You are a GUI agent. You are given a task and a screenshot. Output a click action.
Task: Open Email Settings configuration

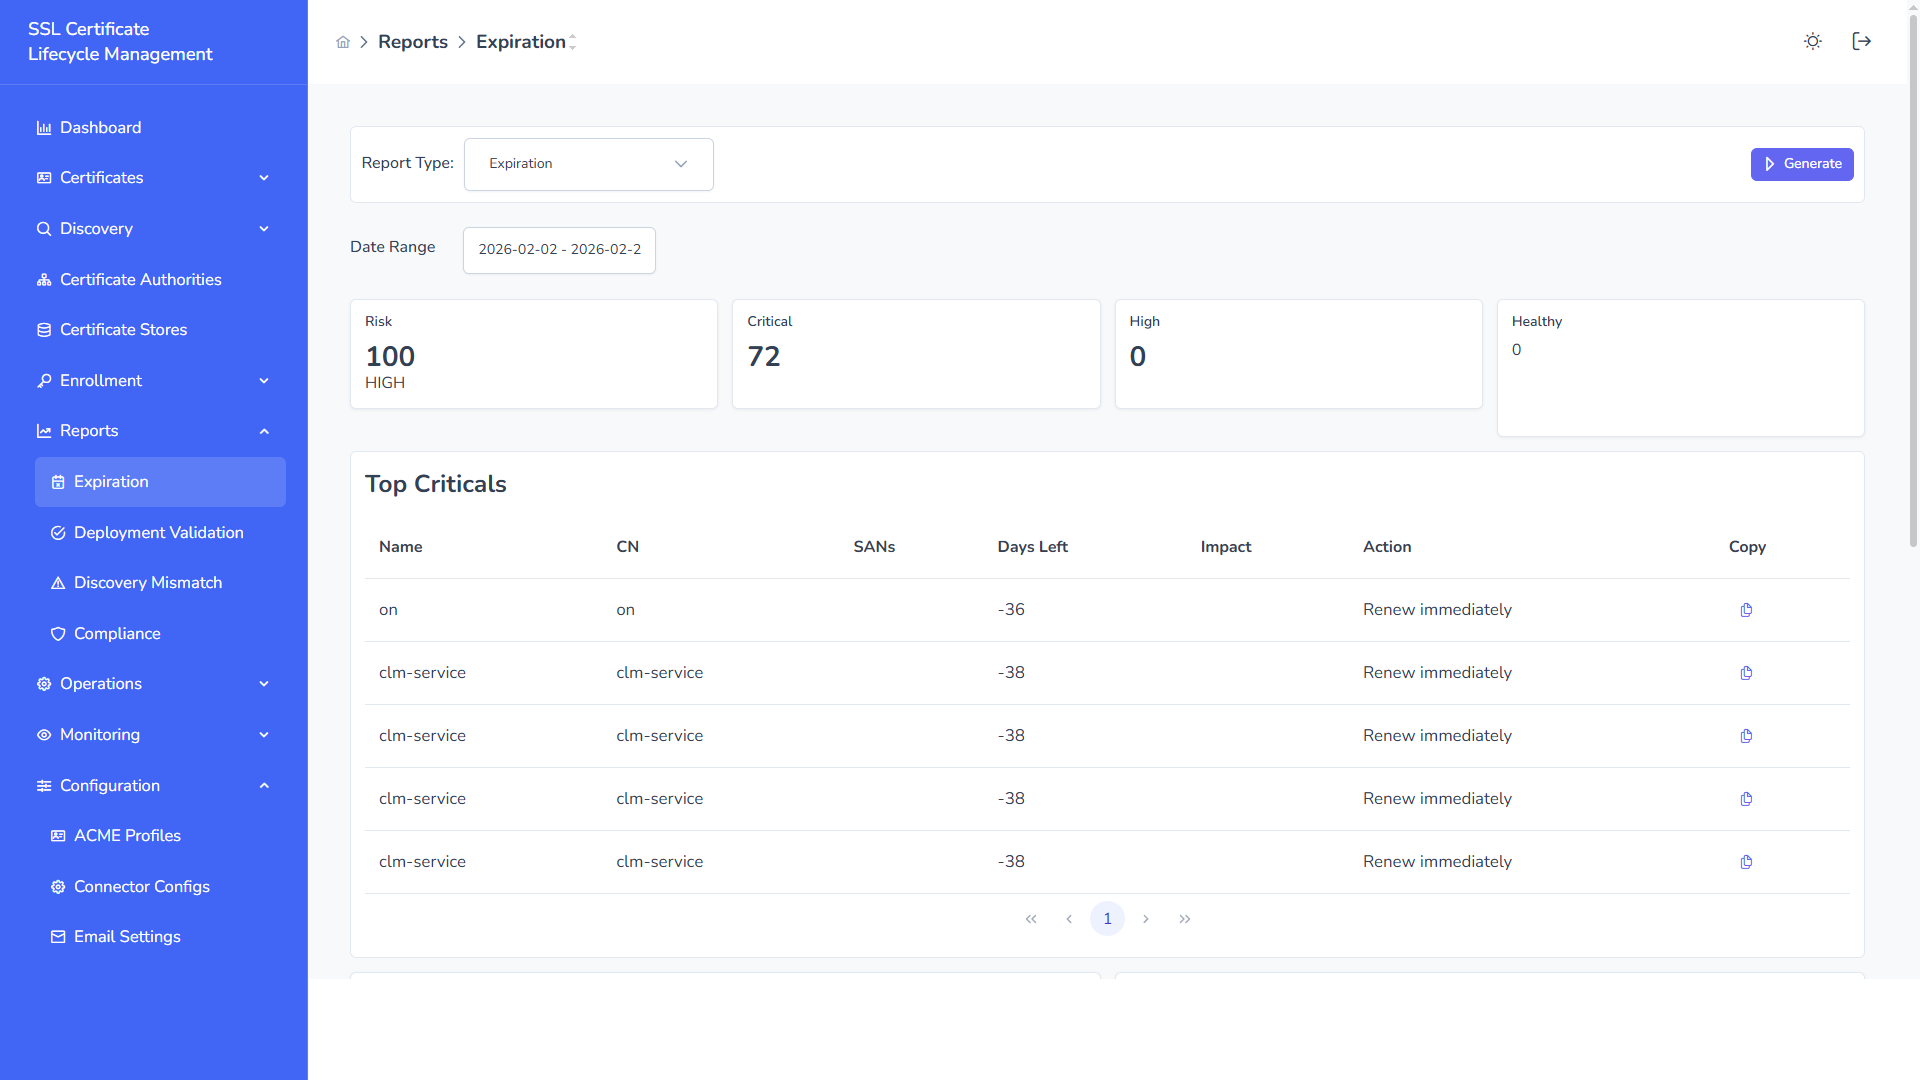pos(127,937)
